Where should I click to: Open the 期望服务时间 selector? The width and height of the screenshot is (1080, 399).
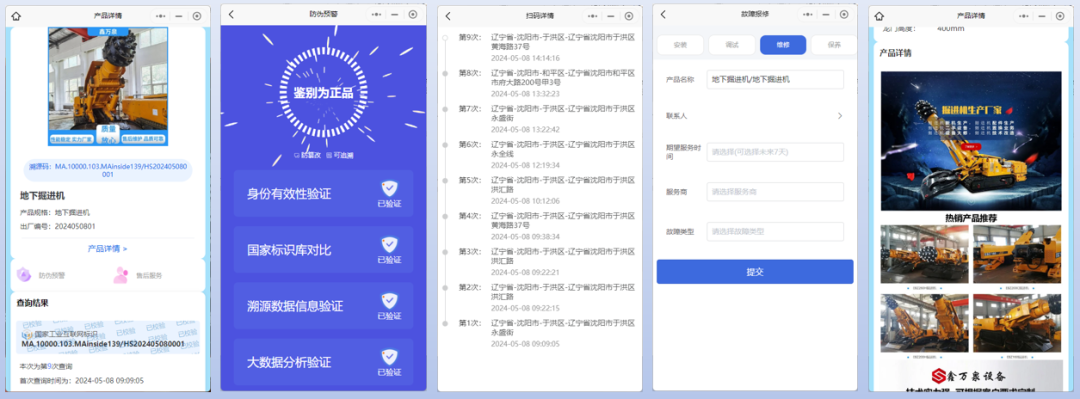coord(775,152)
